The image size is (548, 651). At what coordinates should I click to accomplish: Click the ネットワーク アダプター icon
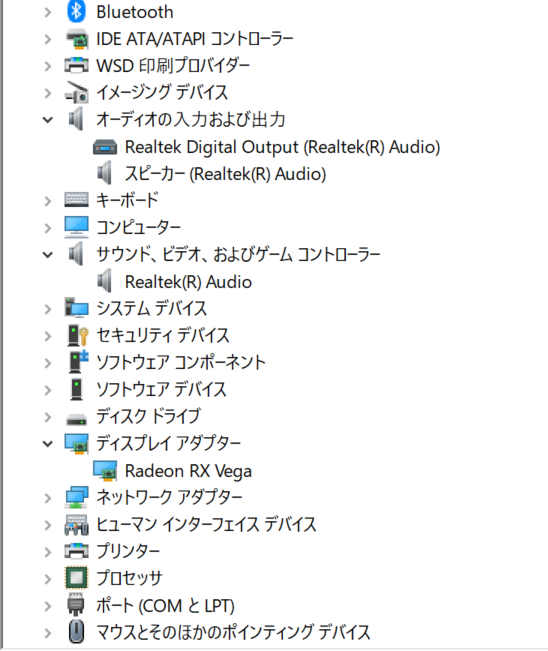coord(76,497)
